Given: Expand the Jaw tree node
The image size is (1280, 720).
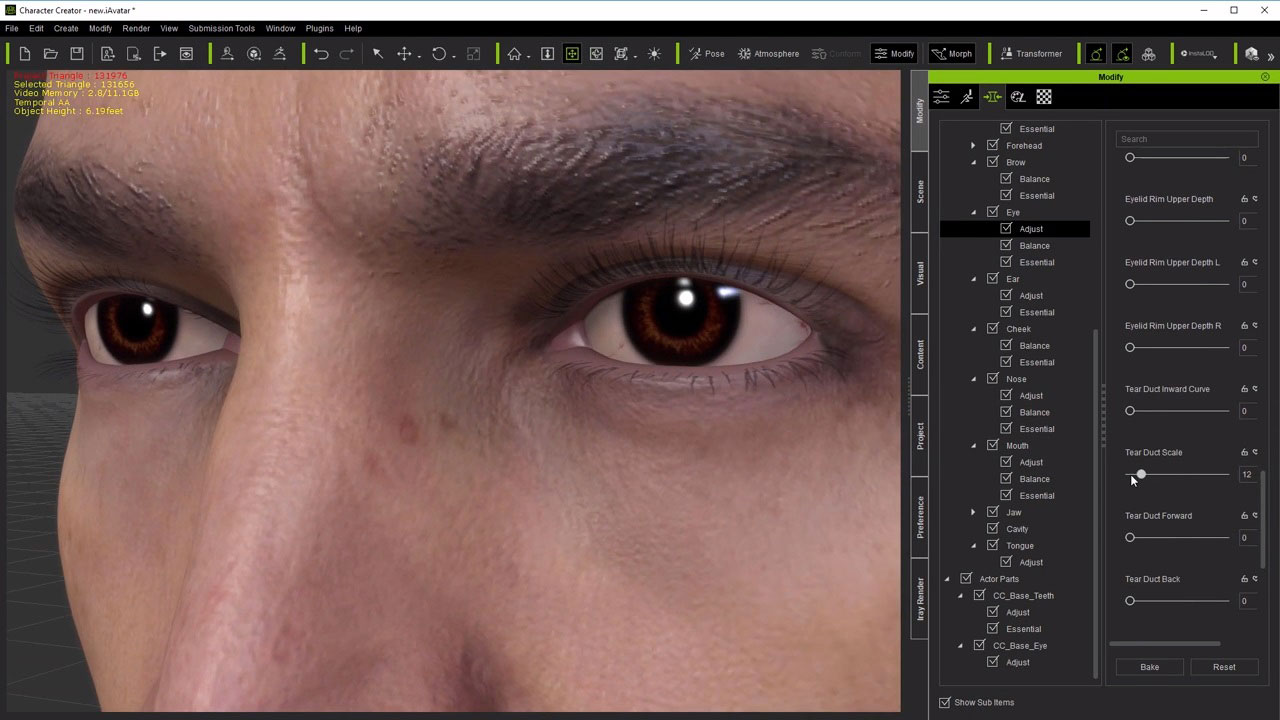Looking at the screenshot, I should 973,512.
